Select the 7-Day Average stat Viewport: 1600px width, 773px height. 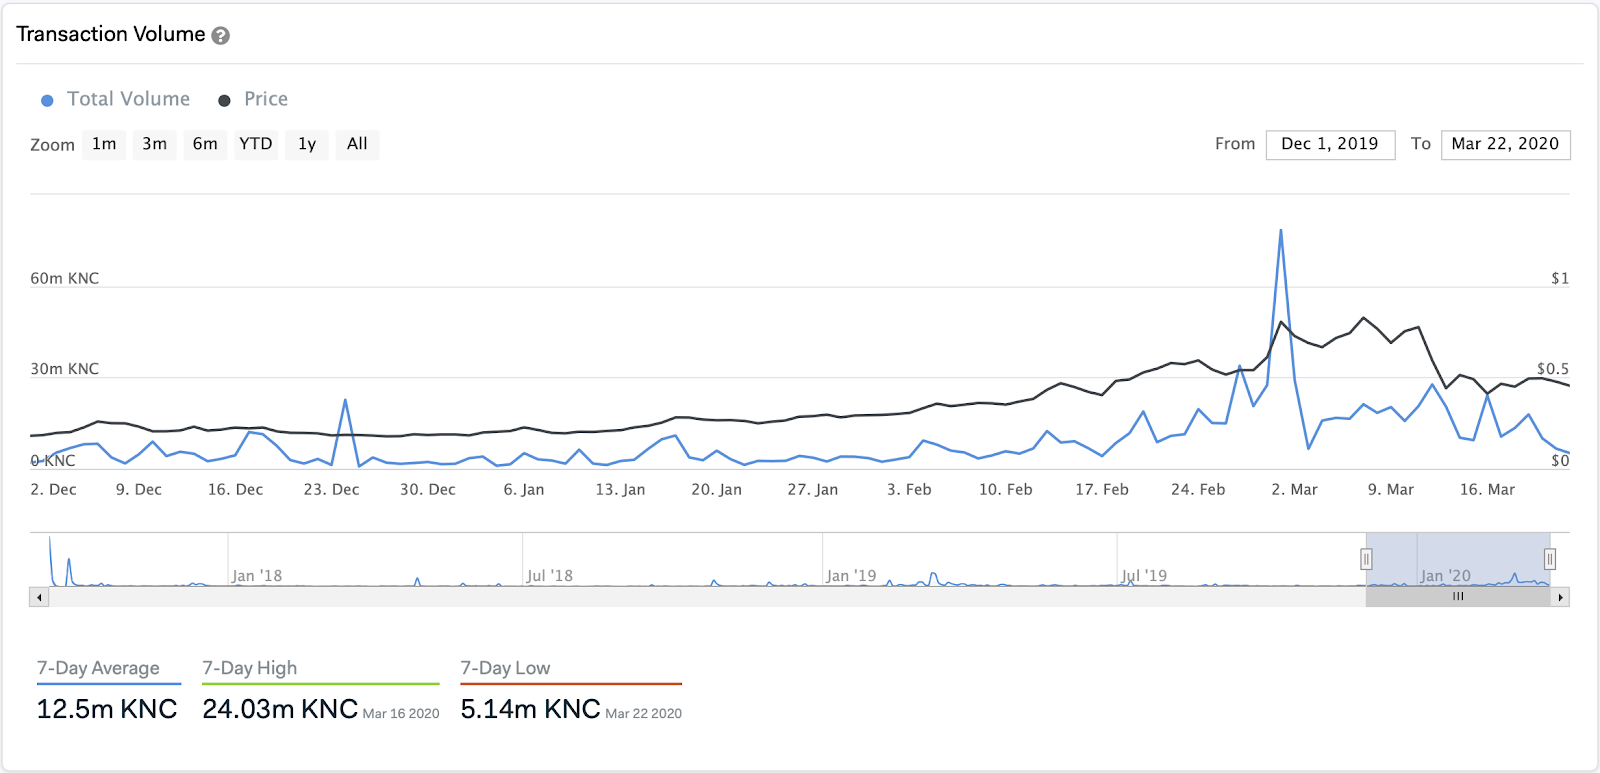pyautogui.click(x=108, y=691)
